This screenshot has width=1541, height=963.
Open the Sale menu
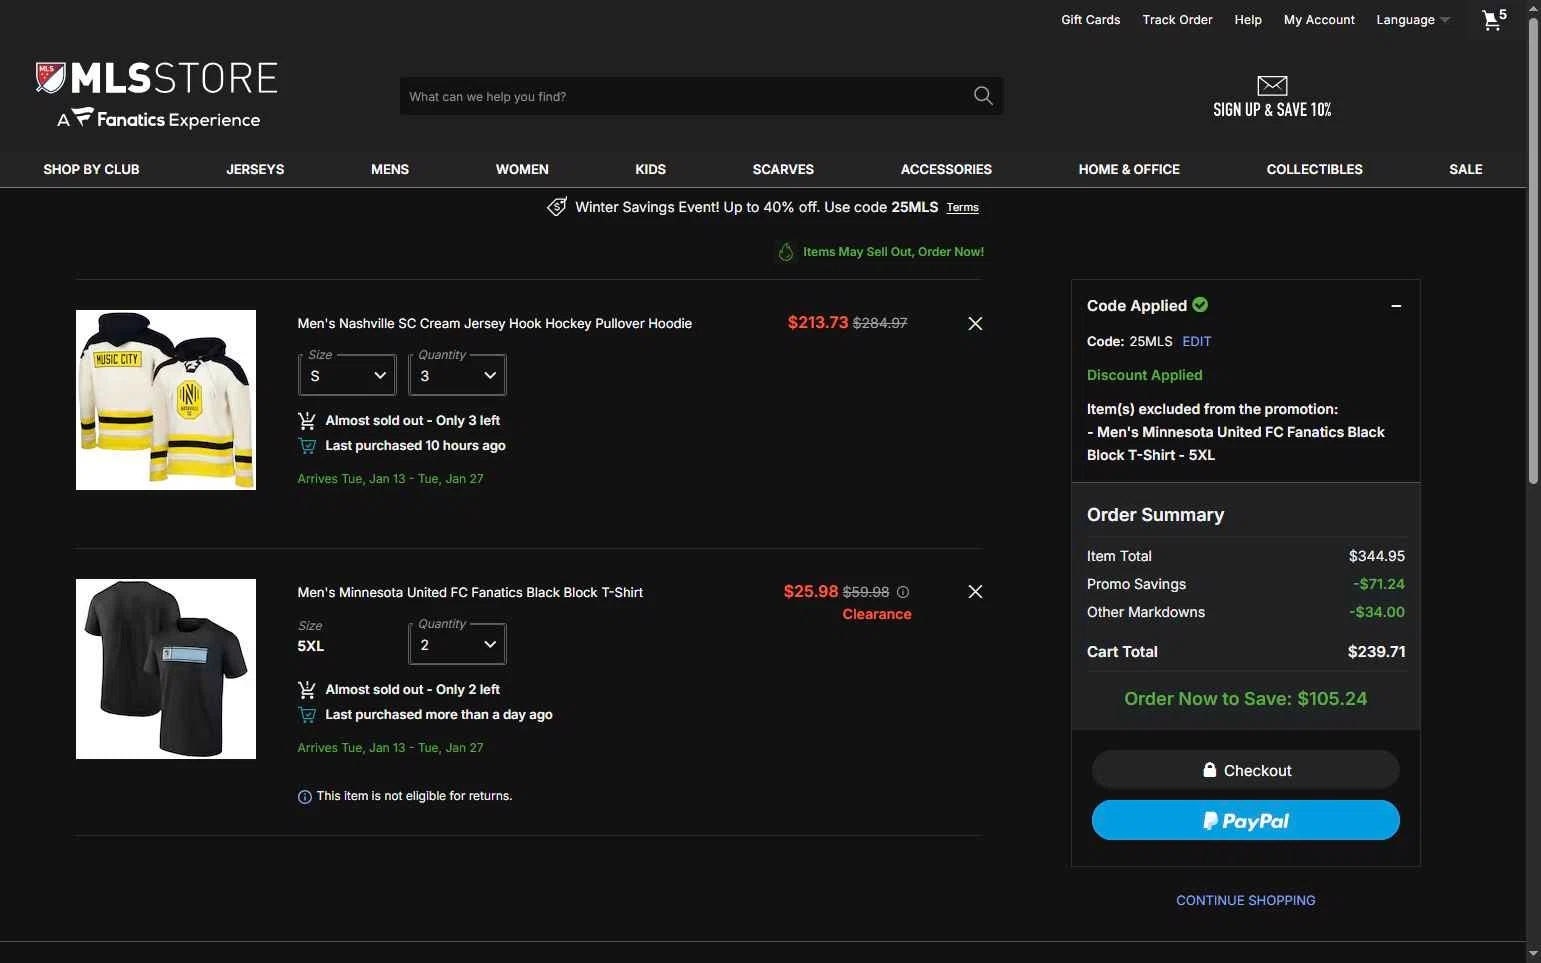(1465, 169)
